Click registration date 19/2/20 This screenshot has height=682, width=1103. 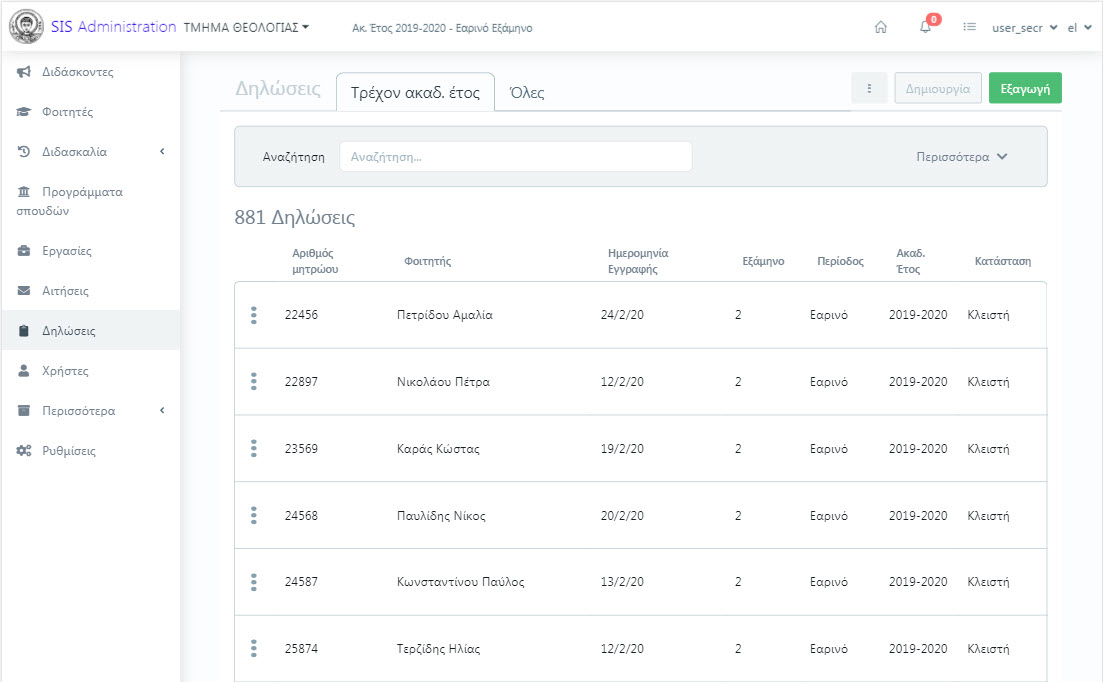tap(622, 449)
